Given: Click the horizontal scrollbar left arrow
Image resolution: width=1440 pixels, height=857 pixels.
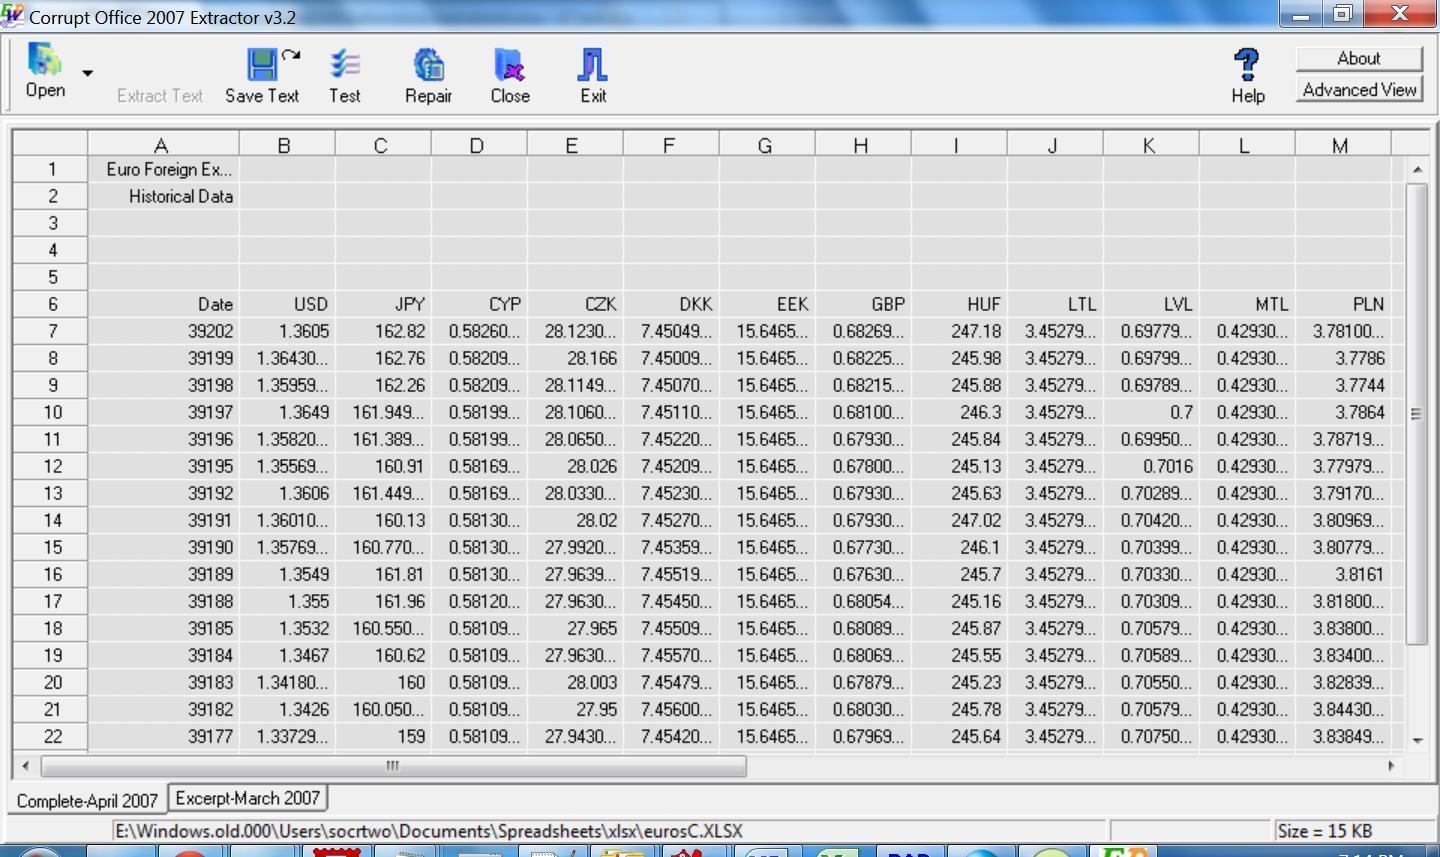Looking at the screenshot, I should click(25, 766).
